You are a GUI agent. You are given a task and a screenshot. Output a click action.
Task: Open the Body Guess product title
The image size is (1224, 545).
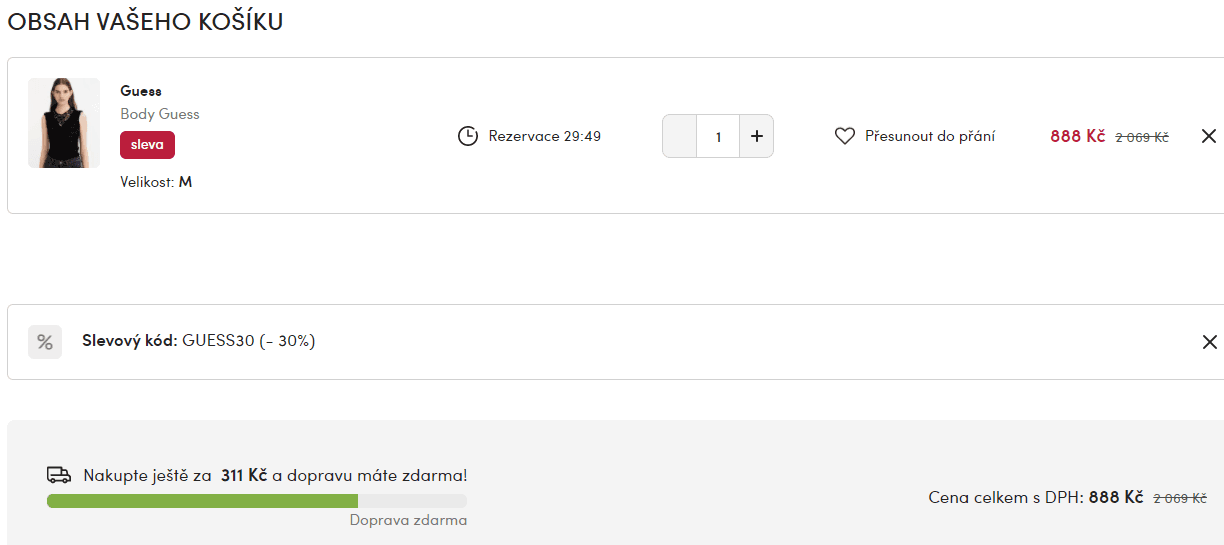pos(160,114)
